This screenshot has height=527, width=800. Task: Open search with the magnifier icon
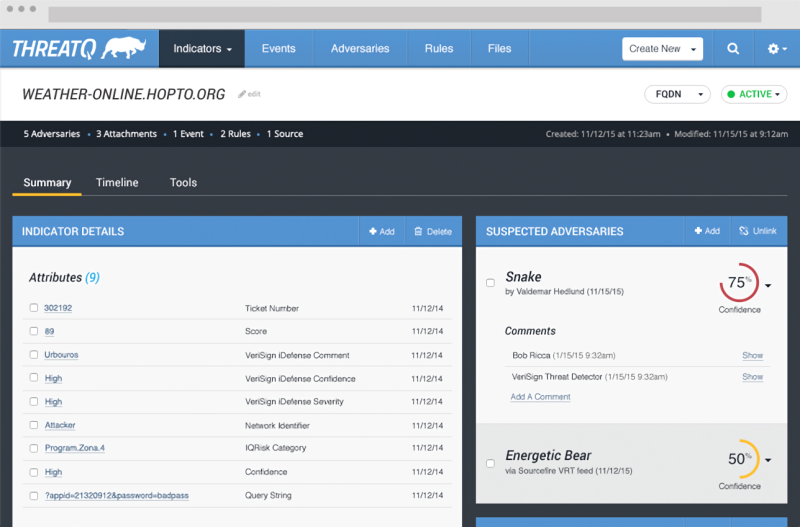click(733, 48)
